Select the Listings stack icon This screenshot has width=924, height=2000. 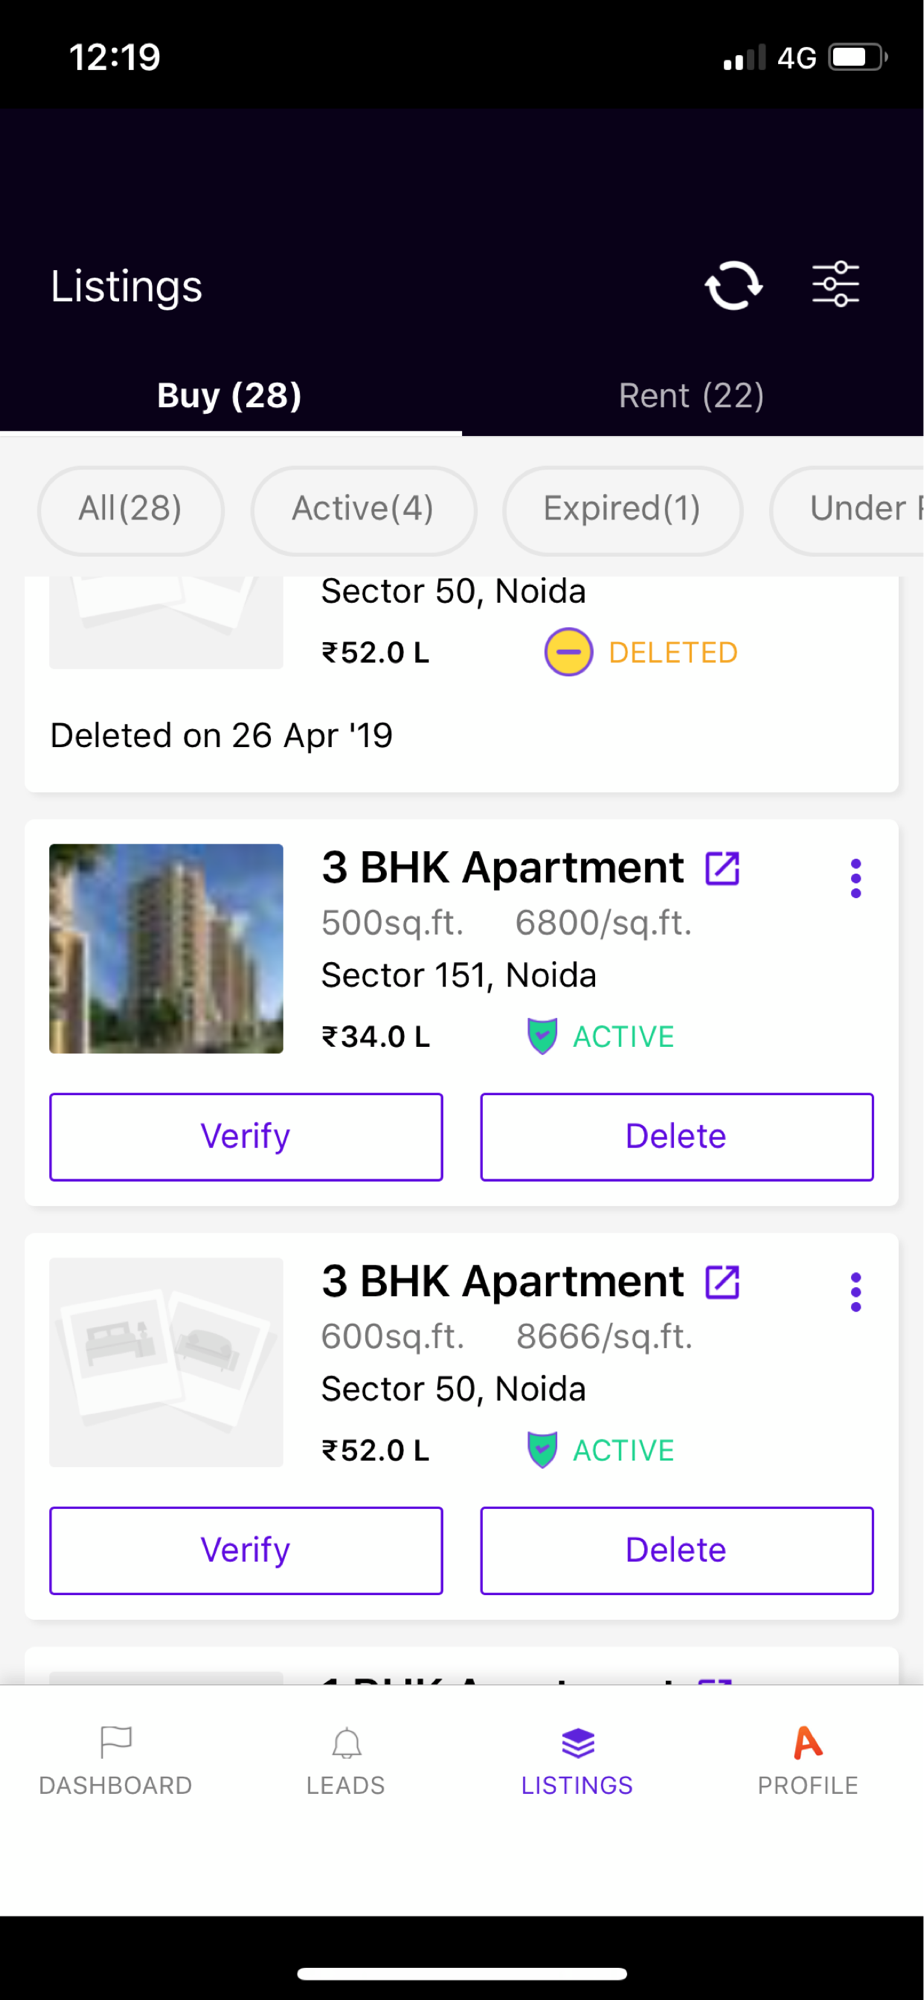578,1743
